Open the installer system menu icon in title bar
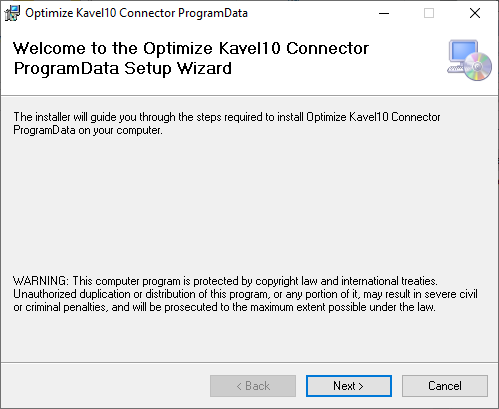This screenshot has height=409, width=499. point(12,13)
